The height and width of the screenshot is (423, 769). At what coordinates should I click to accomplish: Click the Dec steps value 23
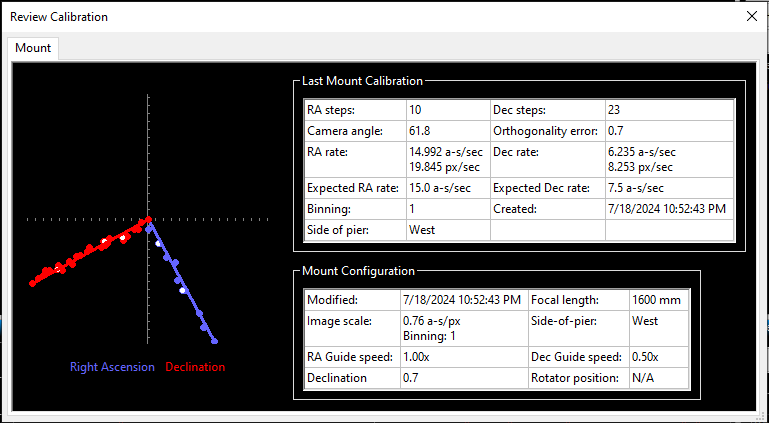point(669,110)
